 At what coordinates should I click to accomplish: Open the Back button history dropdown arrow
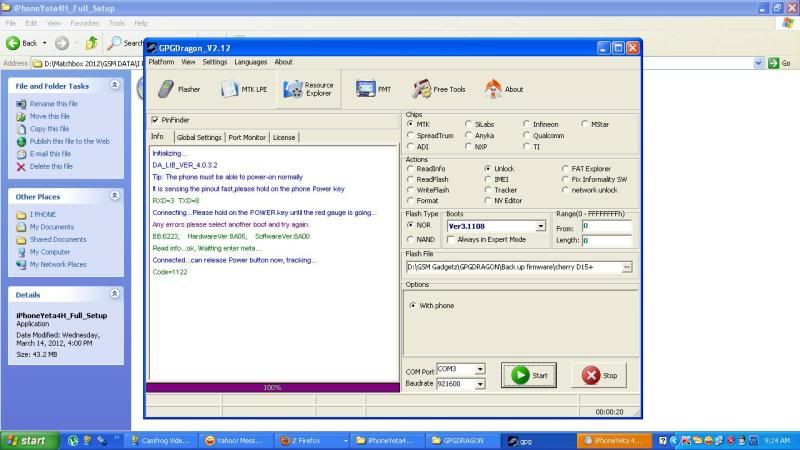[44, 43]
